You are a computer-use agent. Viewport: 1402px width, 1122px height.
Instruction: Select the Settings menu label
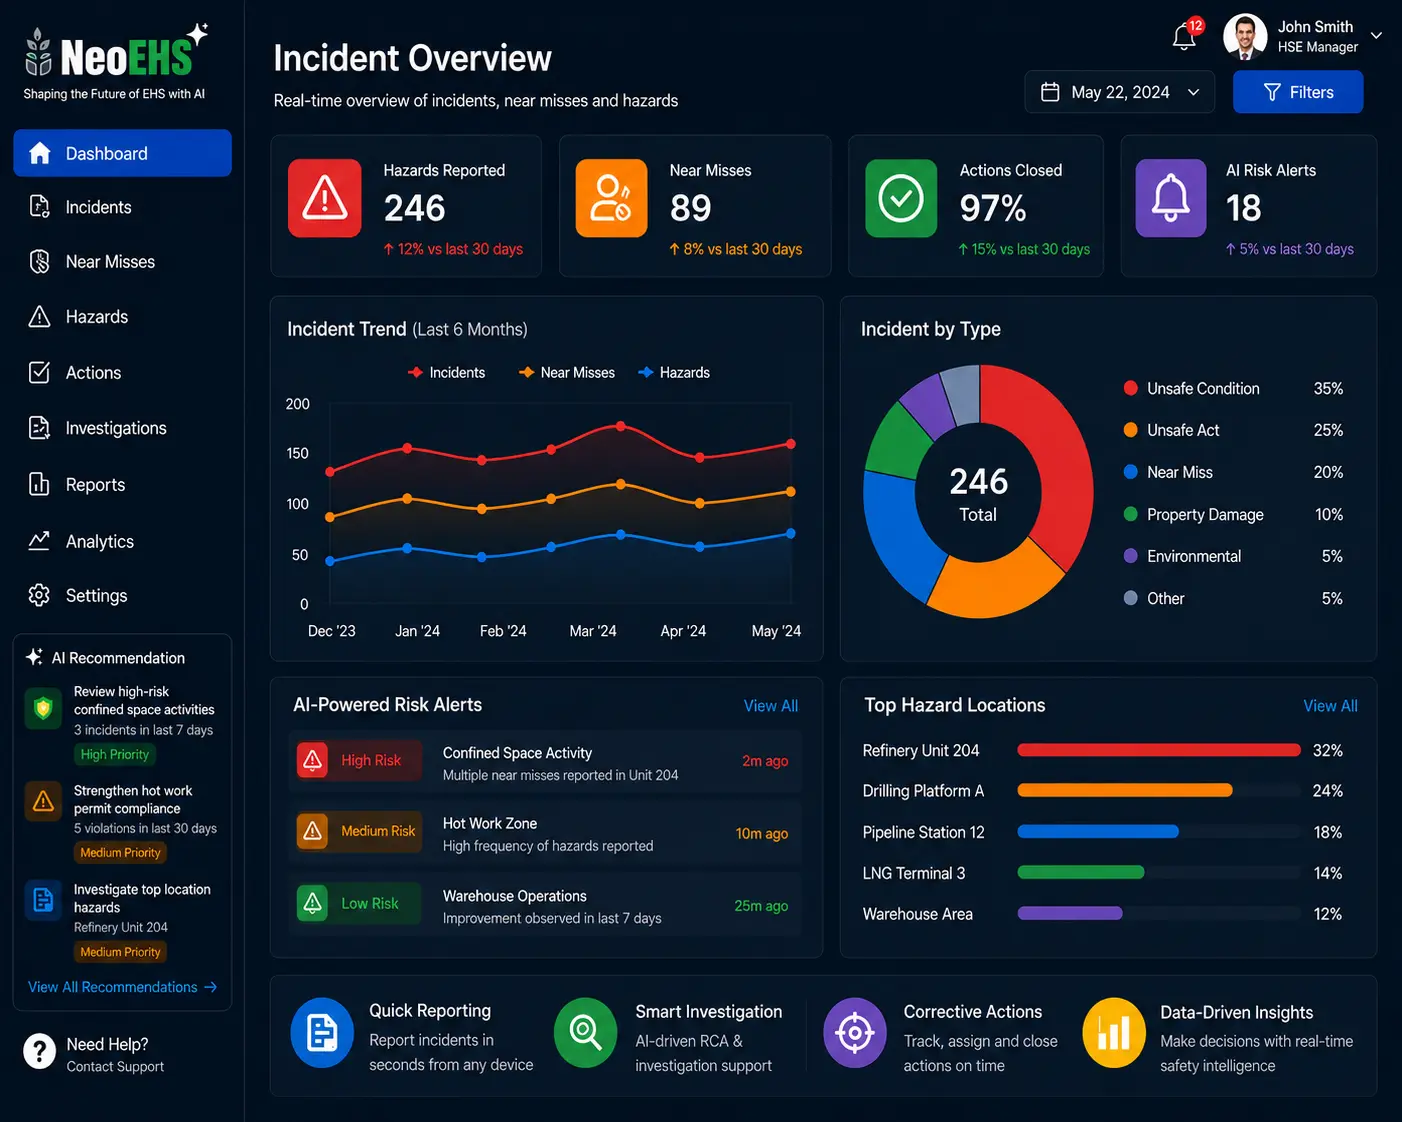click(97, 595)
